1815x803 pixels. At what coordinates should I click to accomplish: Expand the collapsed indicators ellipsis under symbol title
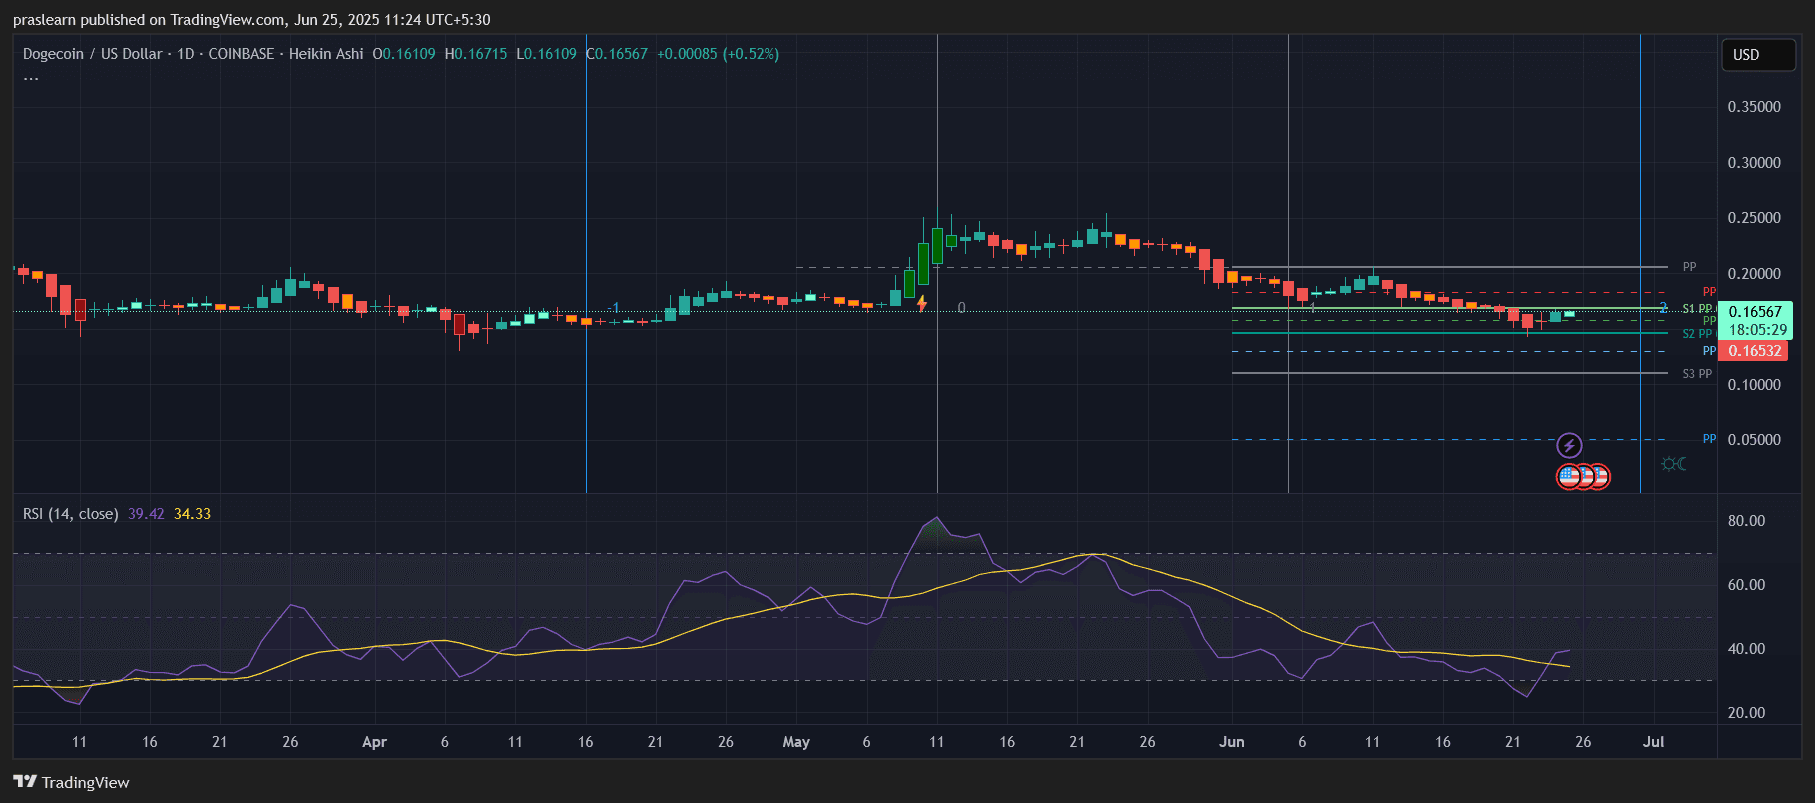coord(31,78)
